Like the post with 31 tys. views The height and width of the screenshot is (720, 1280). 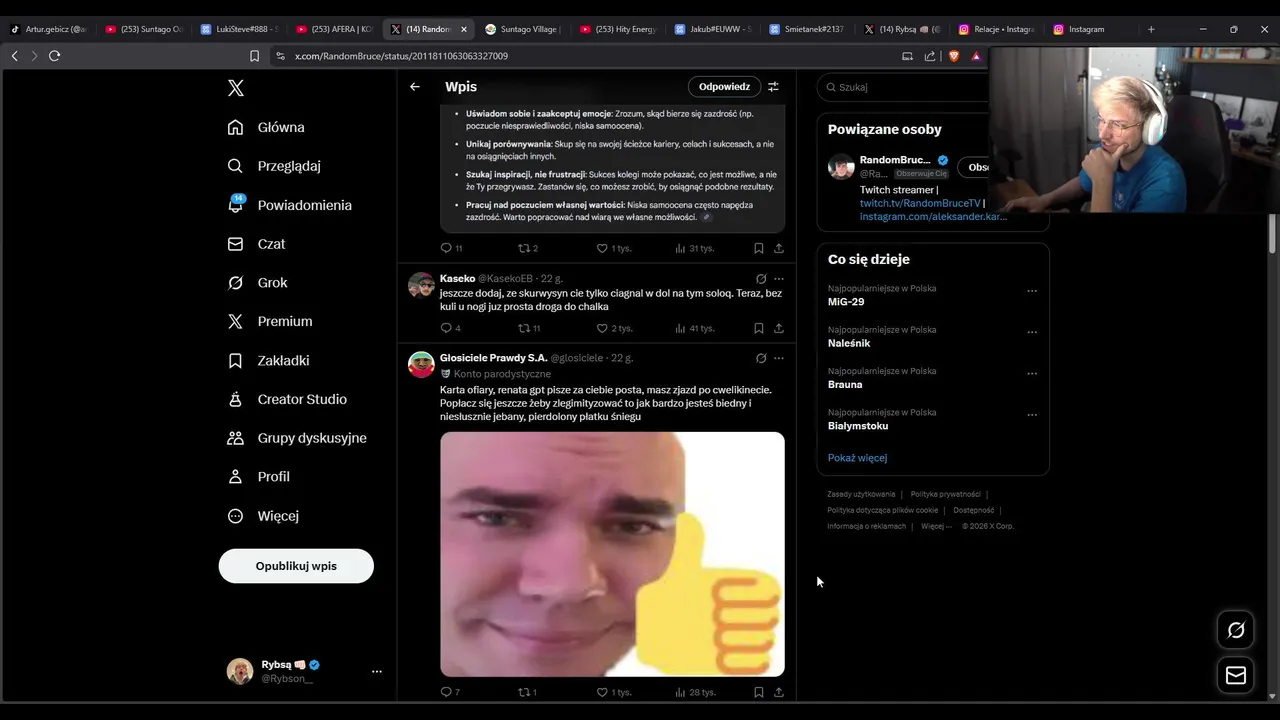[613, 248]
